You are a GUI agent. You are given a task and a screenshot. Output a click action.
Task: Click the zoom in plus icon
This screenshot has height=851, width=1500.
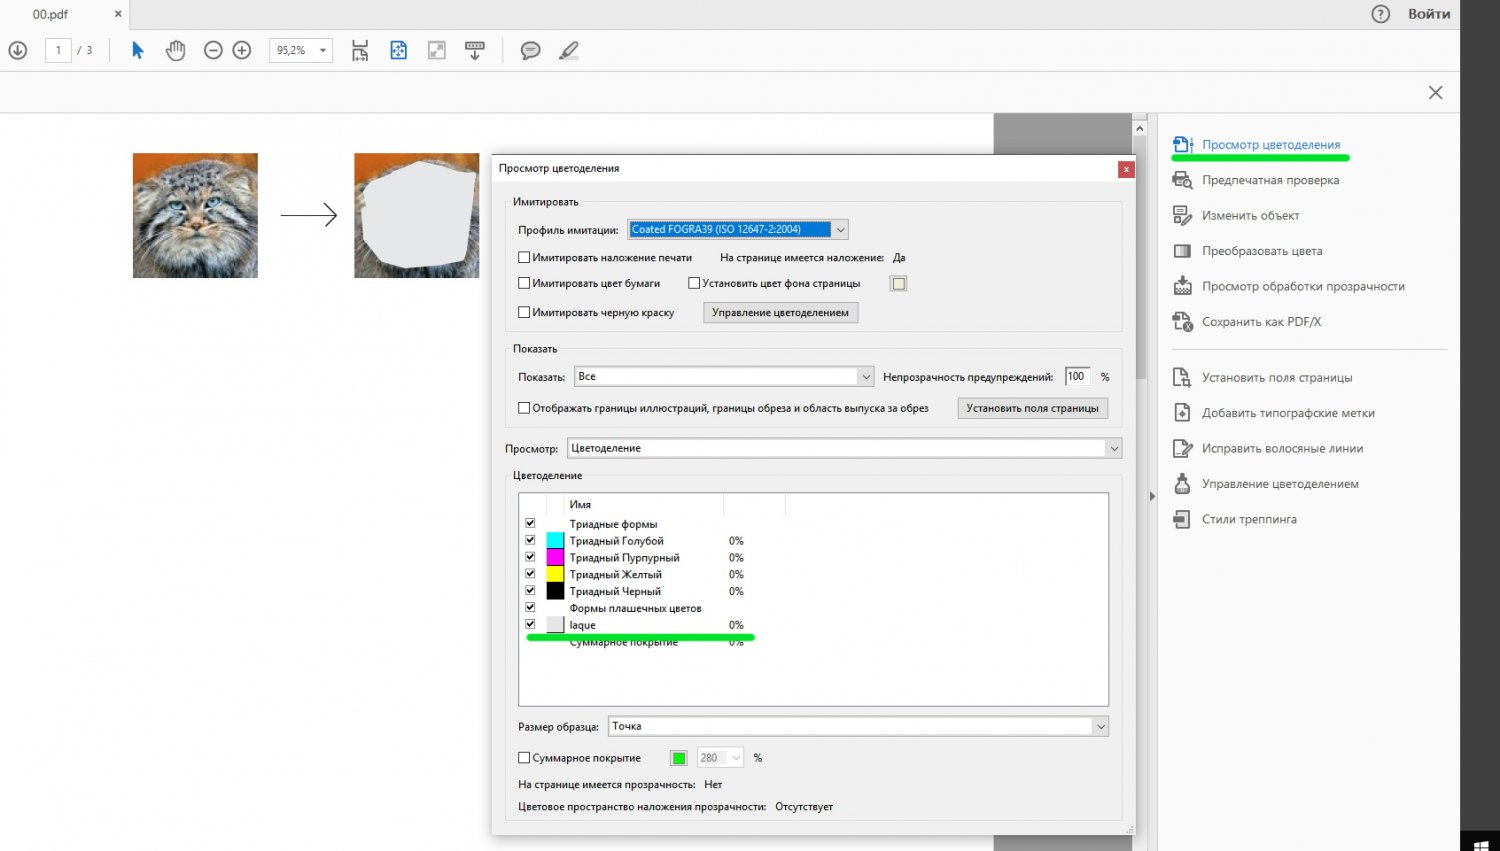click(242, 50)
